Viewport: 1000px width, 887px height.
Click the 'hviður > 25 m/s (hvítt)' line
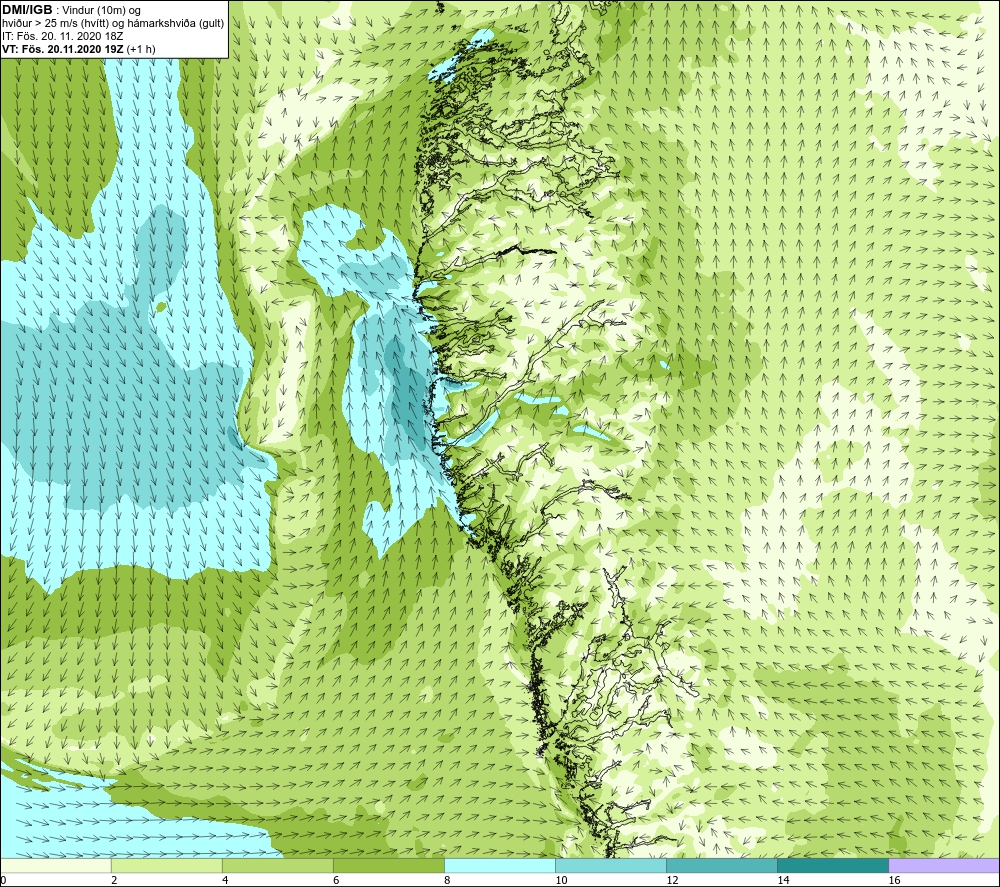pyautogui.click(x=54, y=24)
